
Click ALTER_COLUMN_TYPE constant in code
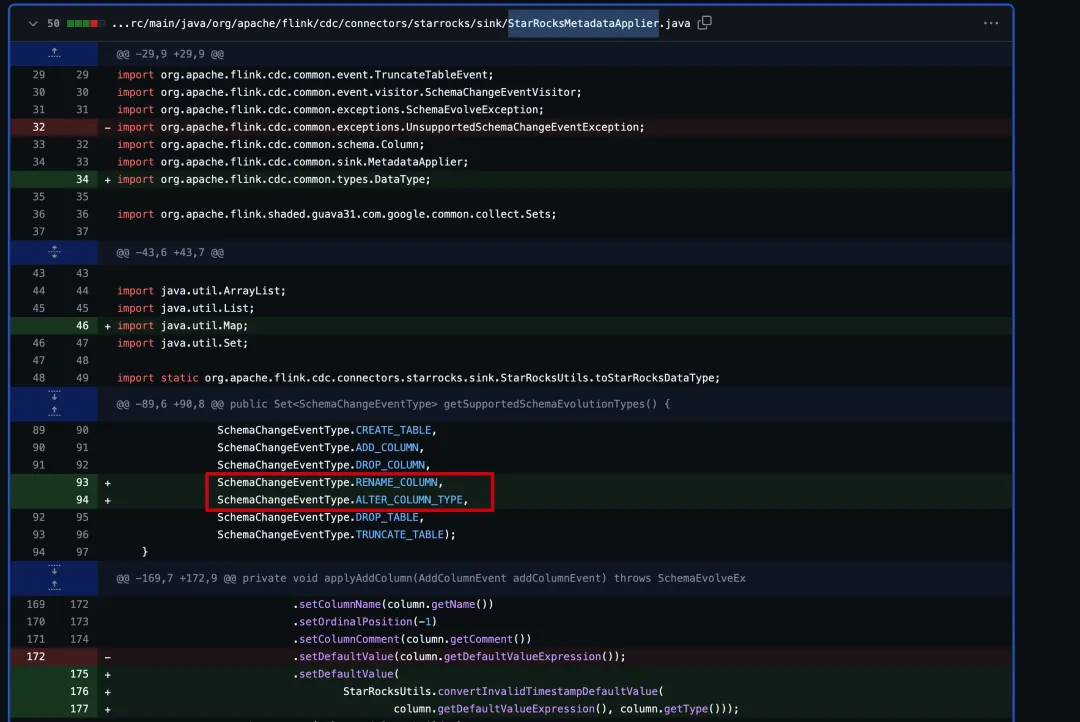pyautogui.click(x=409, y=499)
